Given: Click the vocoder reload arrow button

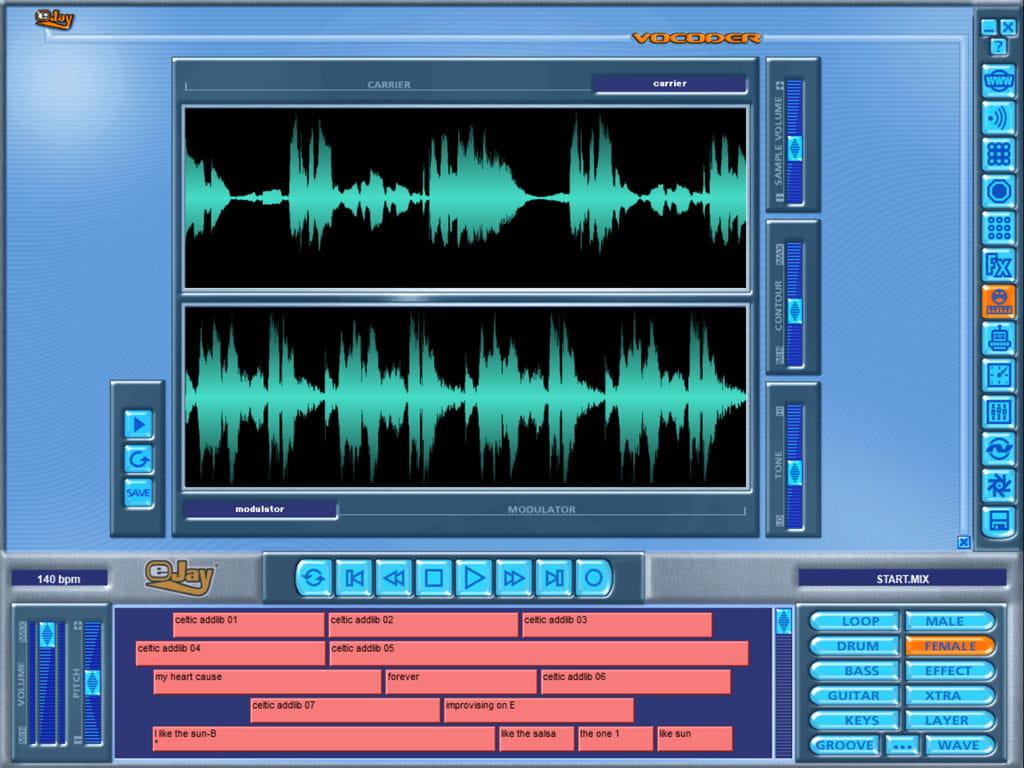Looking at the screenshot, I should [x=139, y=459].
